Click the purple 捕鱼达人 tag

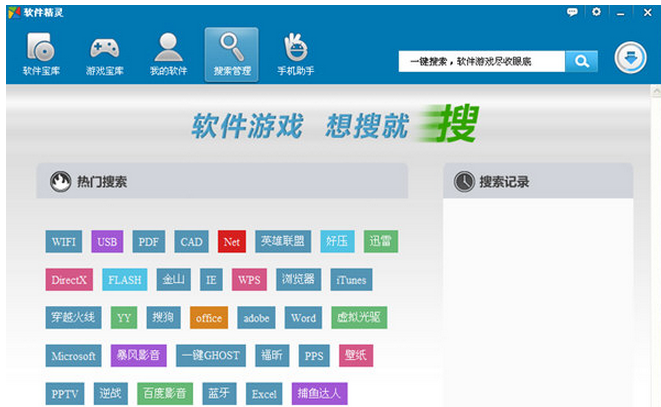tap(319, 394)
